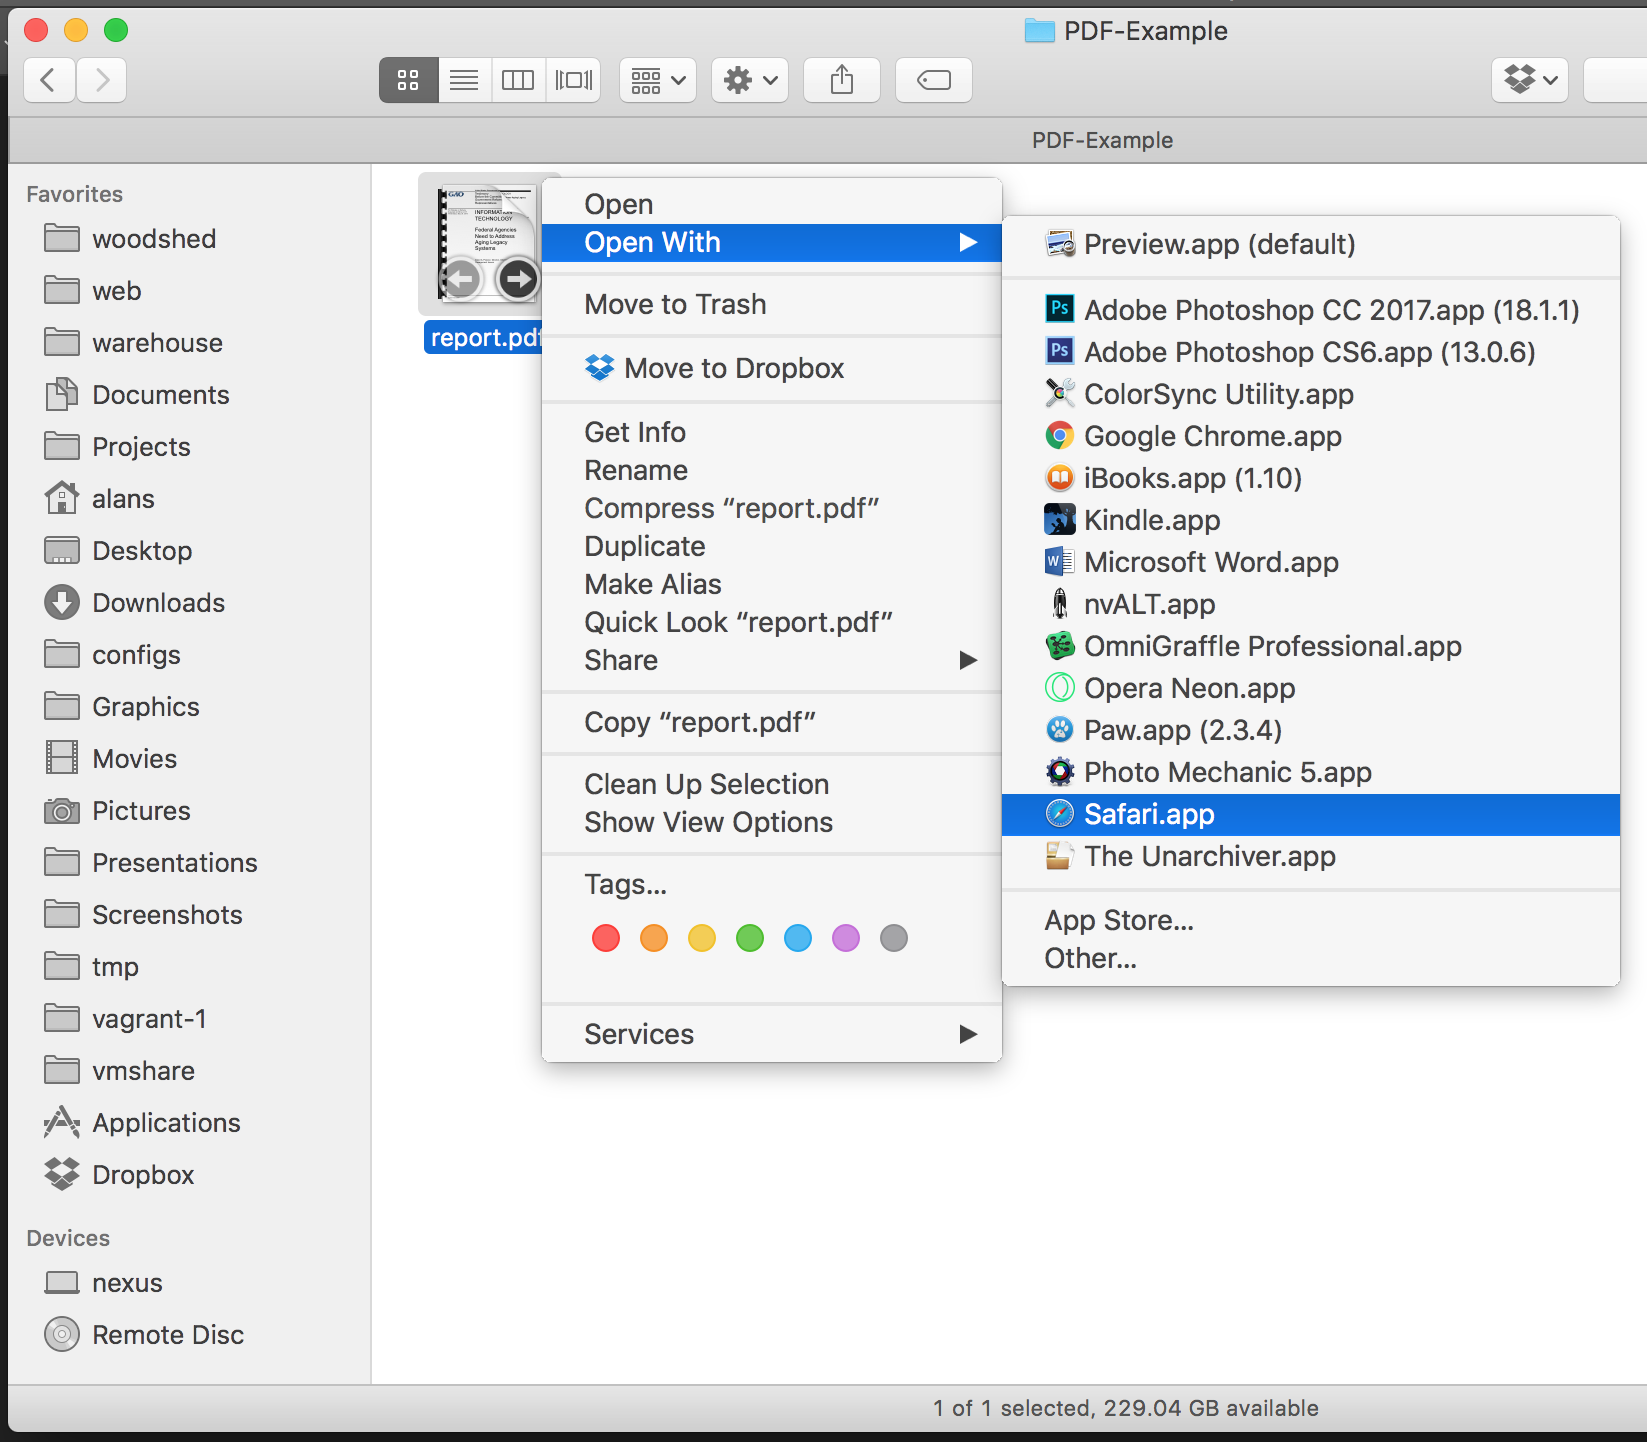
Task: Apply the orange tag color
Action: (x=654, y=938)
